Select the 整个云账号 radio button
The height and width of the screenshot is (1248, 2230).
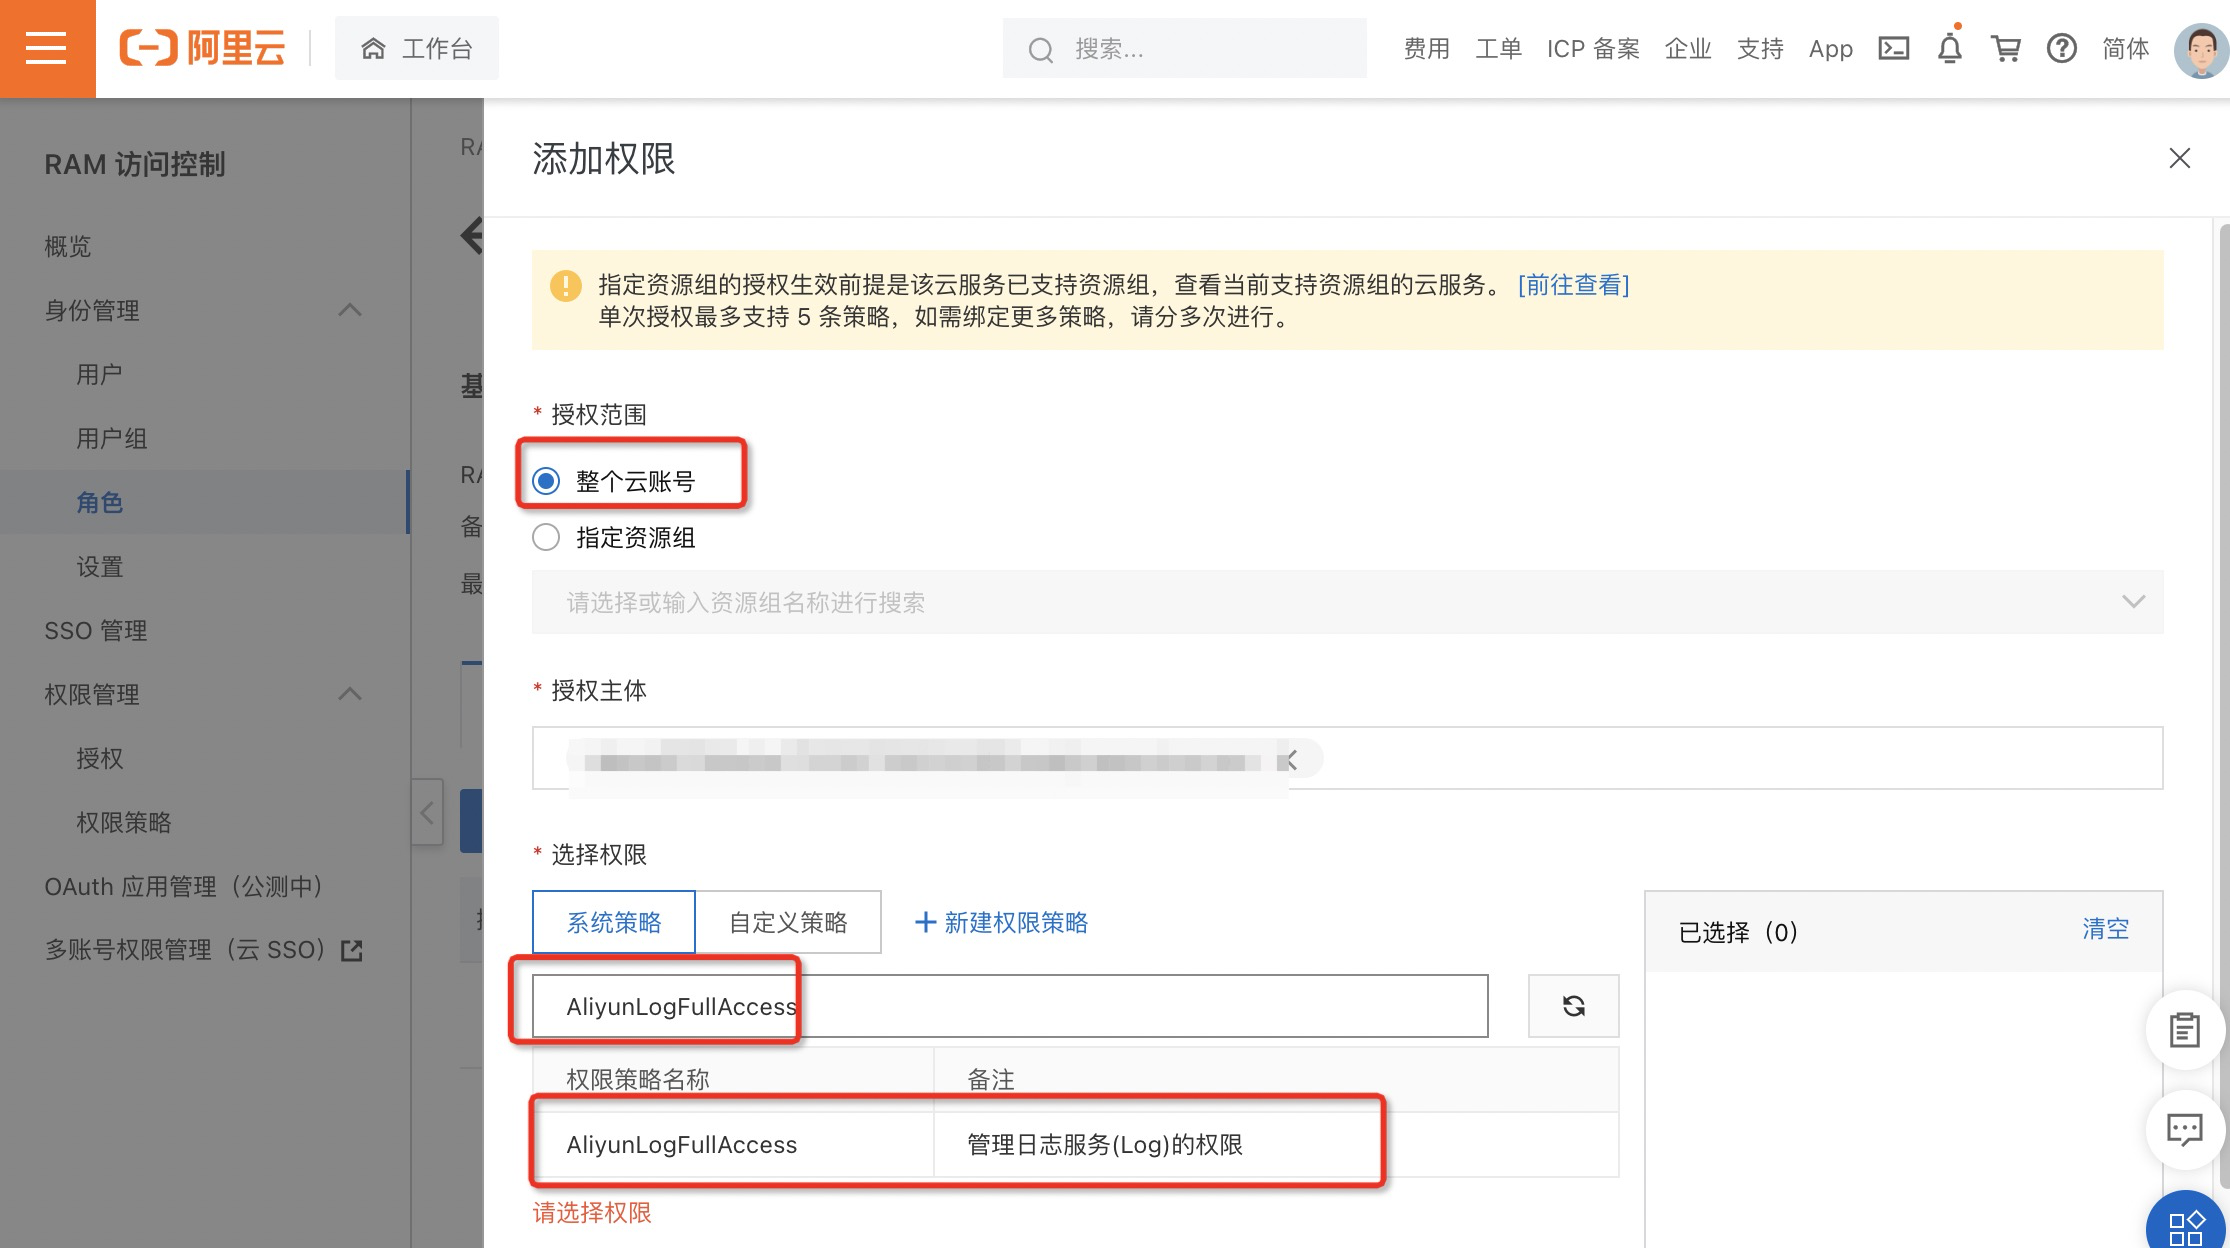tap(546, 481)
